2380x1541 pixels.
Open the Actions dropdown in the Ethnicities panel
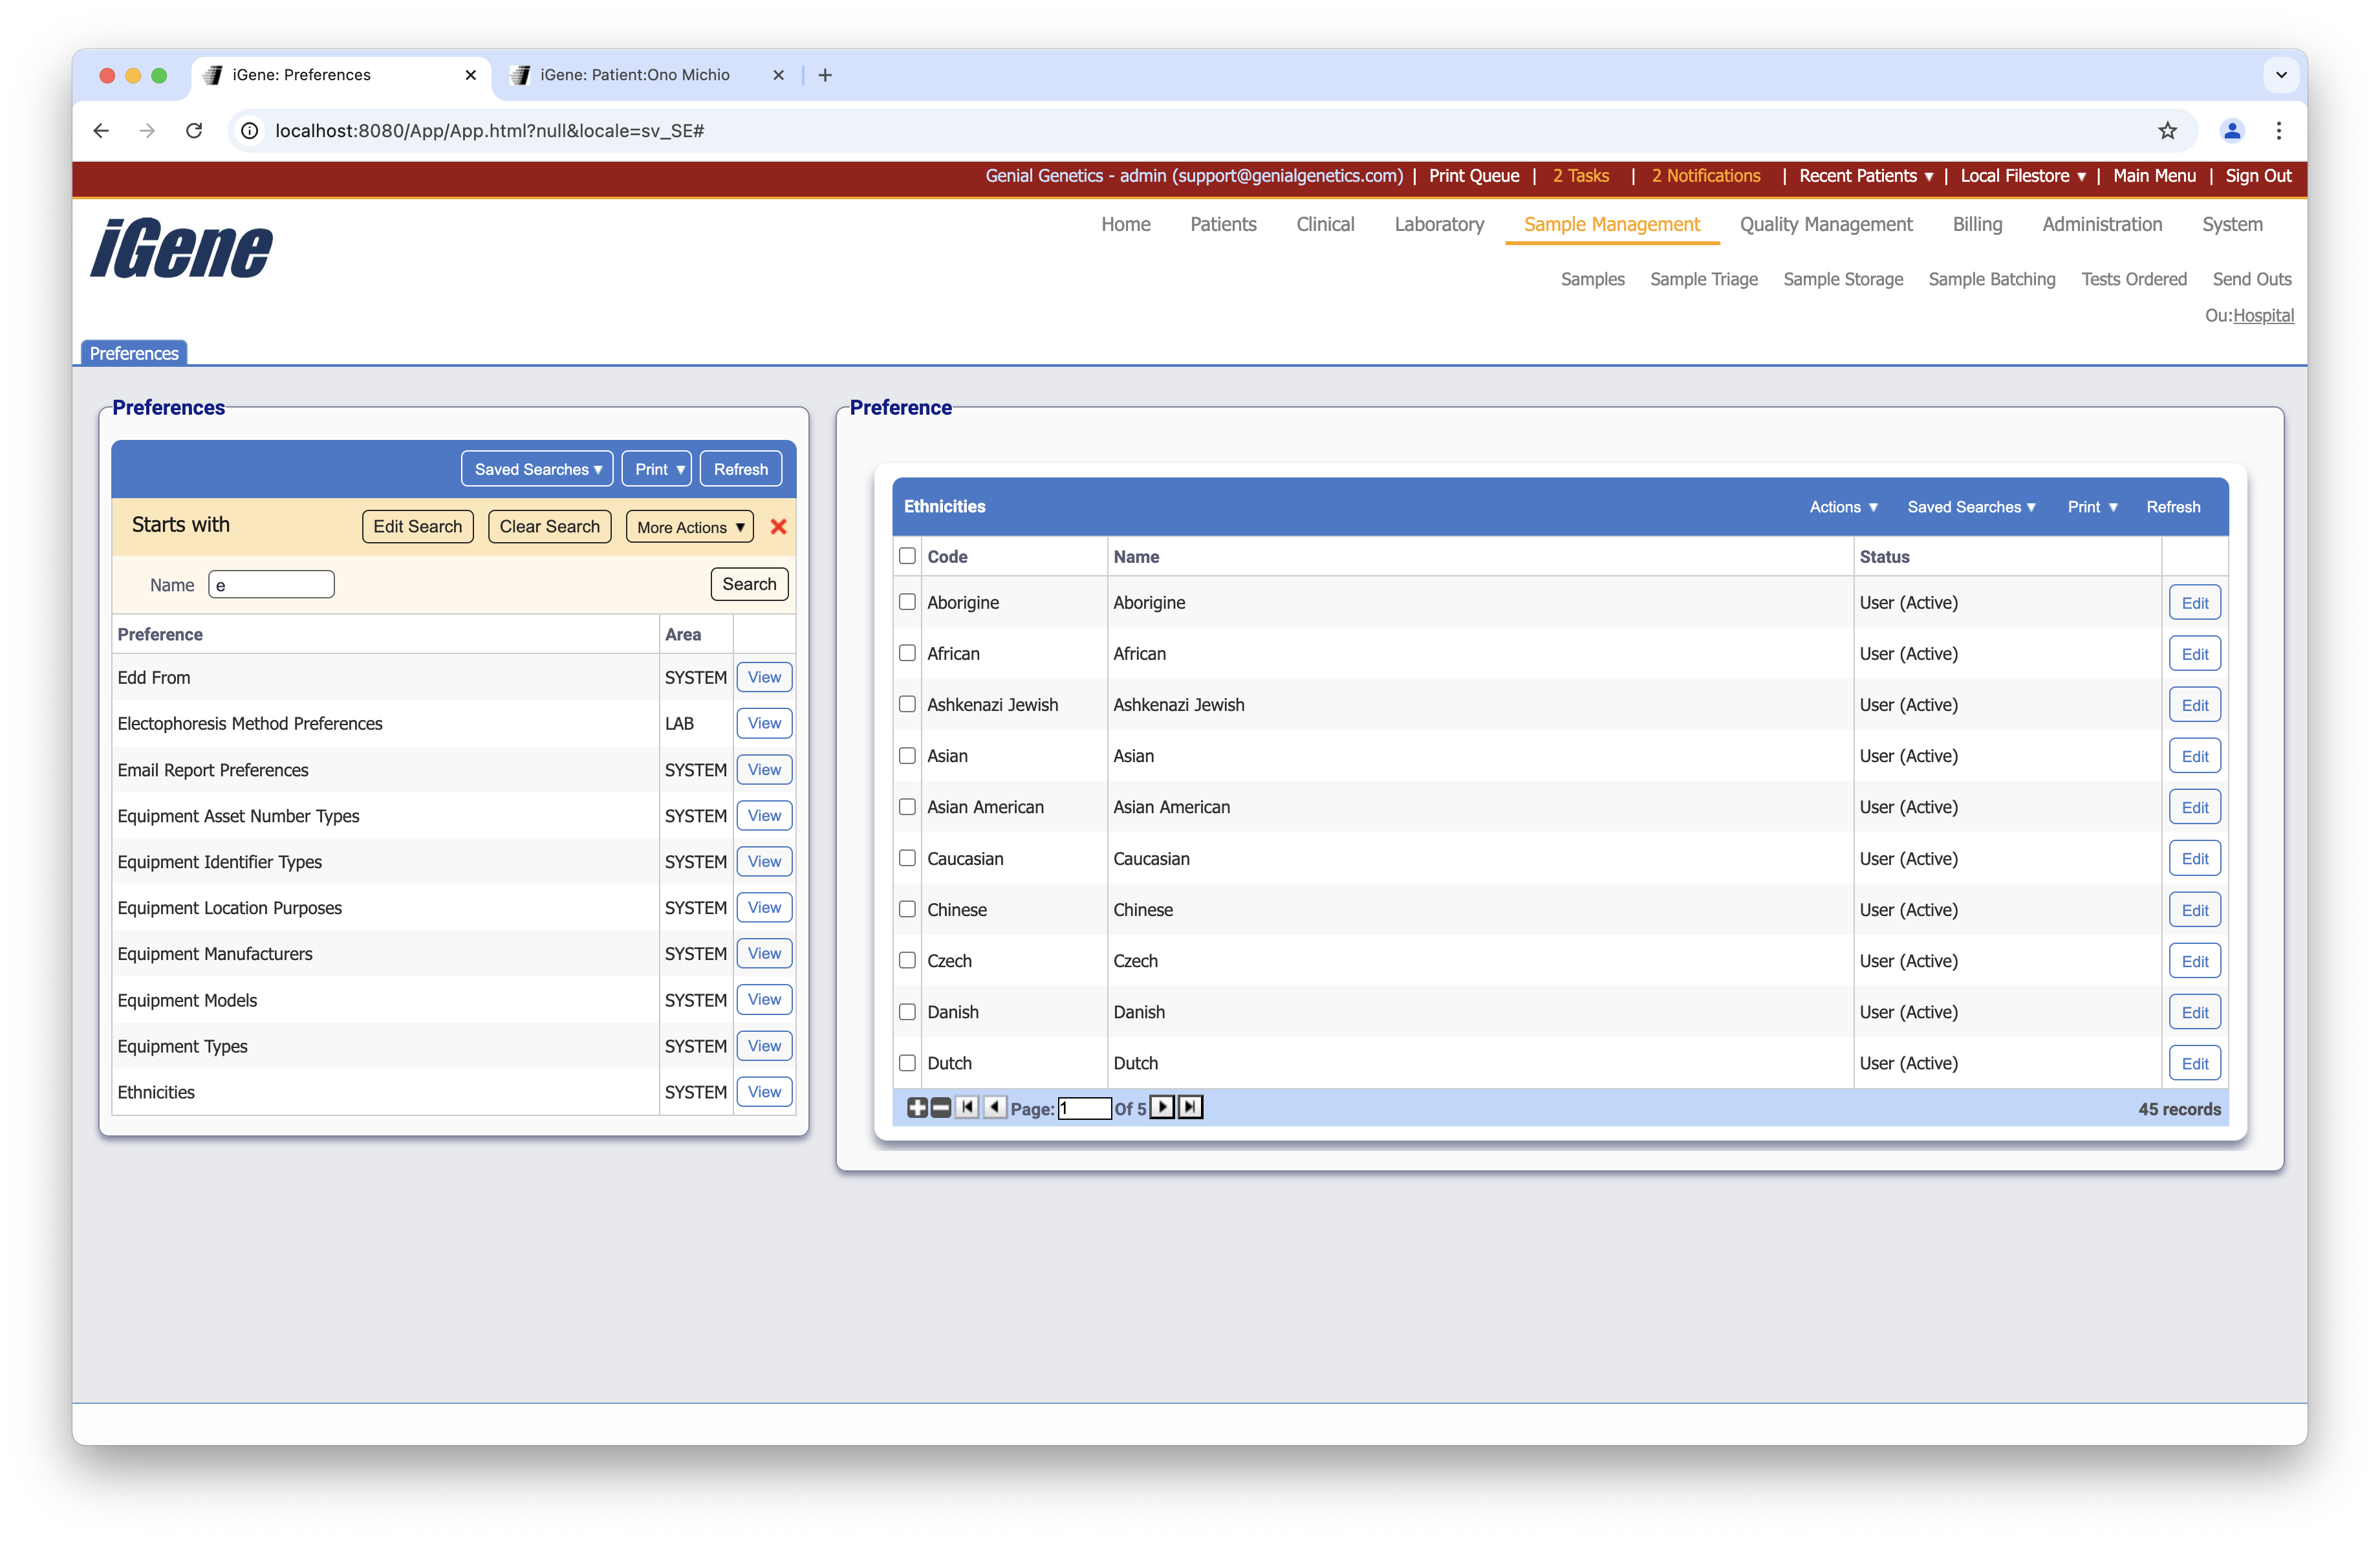click(1843, 507)
